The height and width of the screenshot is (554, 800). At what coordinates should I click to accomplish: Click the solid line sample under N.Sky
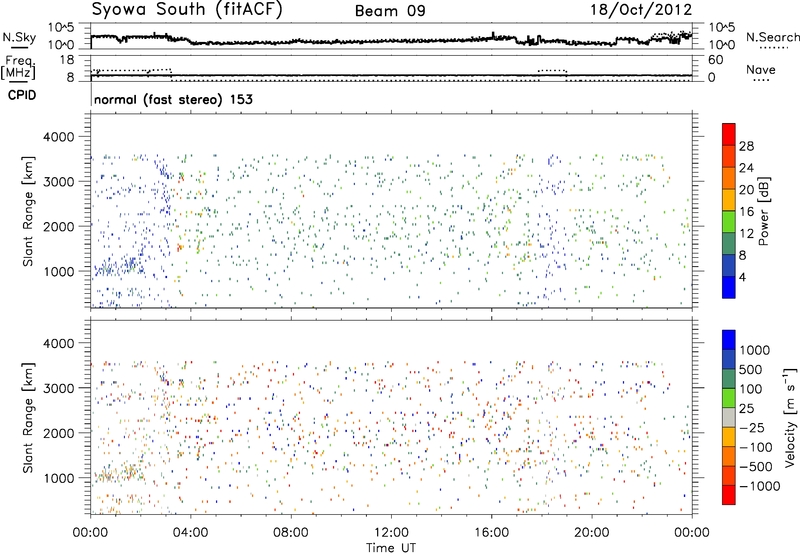click(19, 48)
